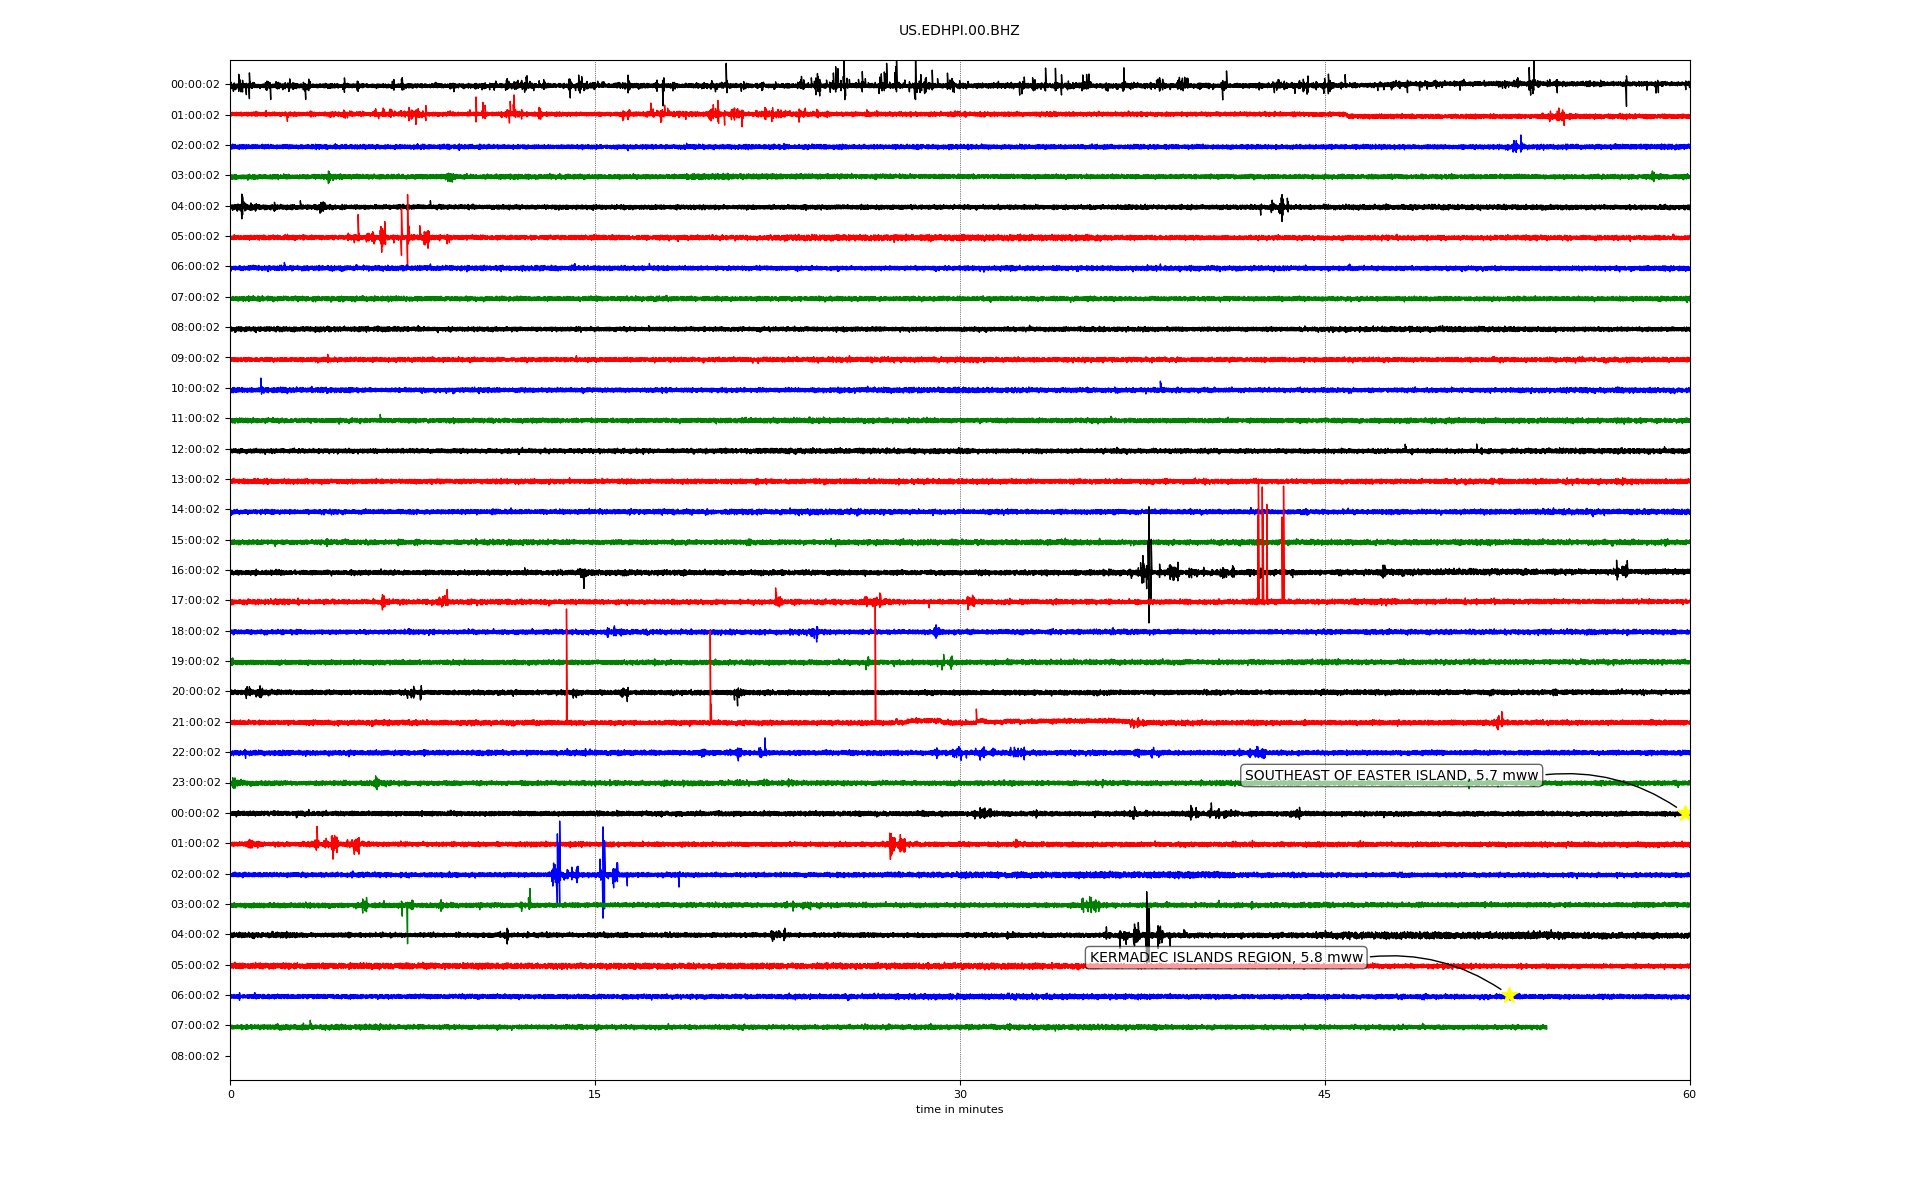The width and height of the screenshot is (1920, 1200).
Task: Click the Kermadec Islands earthquake star marker
Action: (x=1509, y=995)
